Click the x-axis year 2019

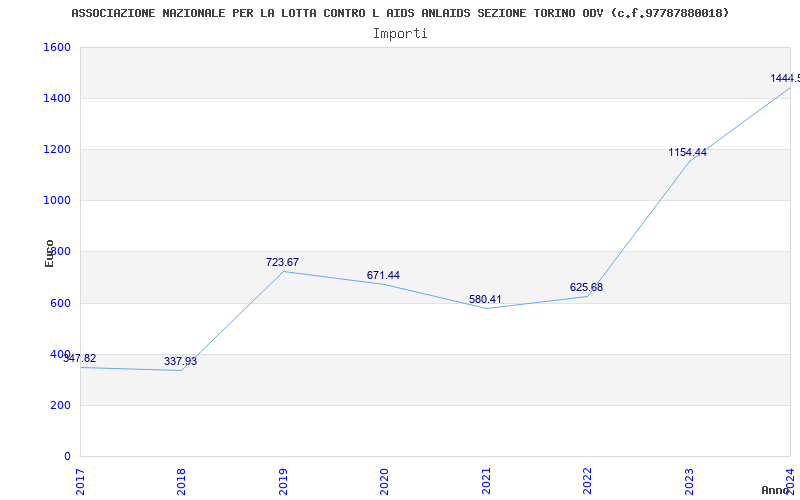tap(283, 481)
